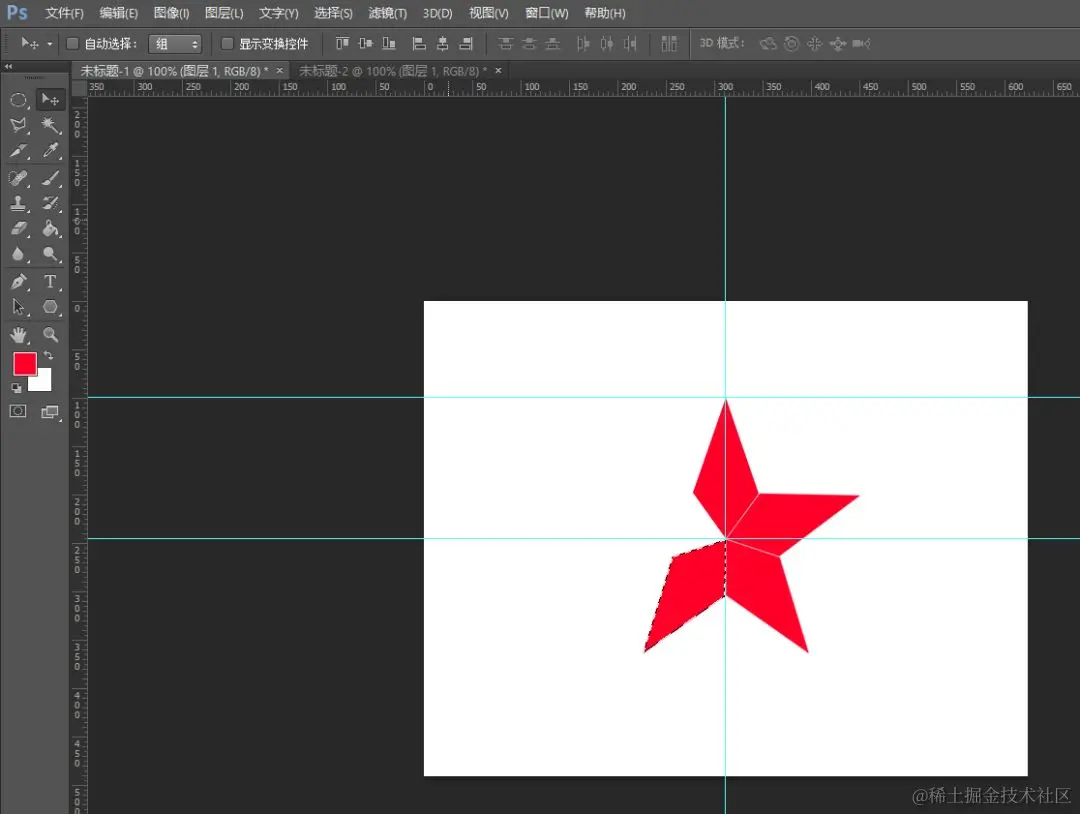Open the 编辑(E) menu
The height and width of the screenshot is (814, 1080).
118,13
